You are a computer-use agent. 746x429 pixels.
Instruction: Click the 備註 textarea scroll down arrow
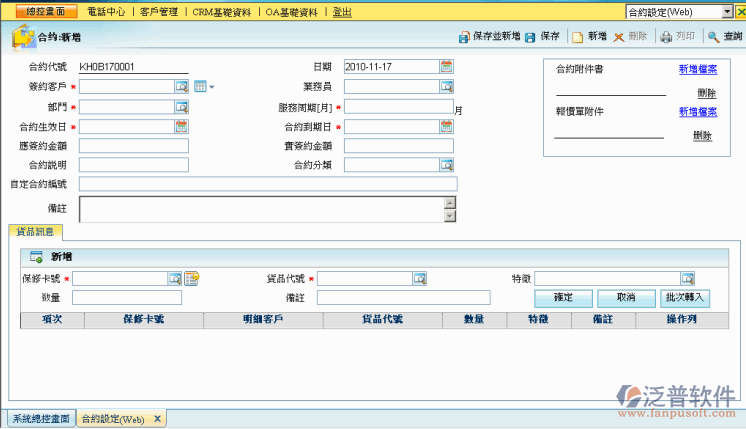[450, 215]
